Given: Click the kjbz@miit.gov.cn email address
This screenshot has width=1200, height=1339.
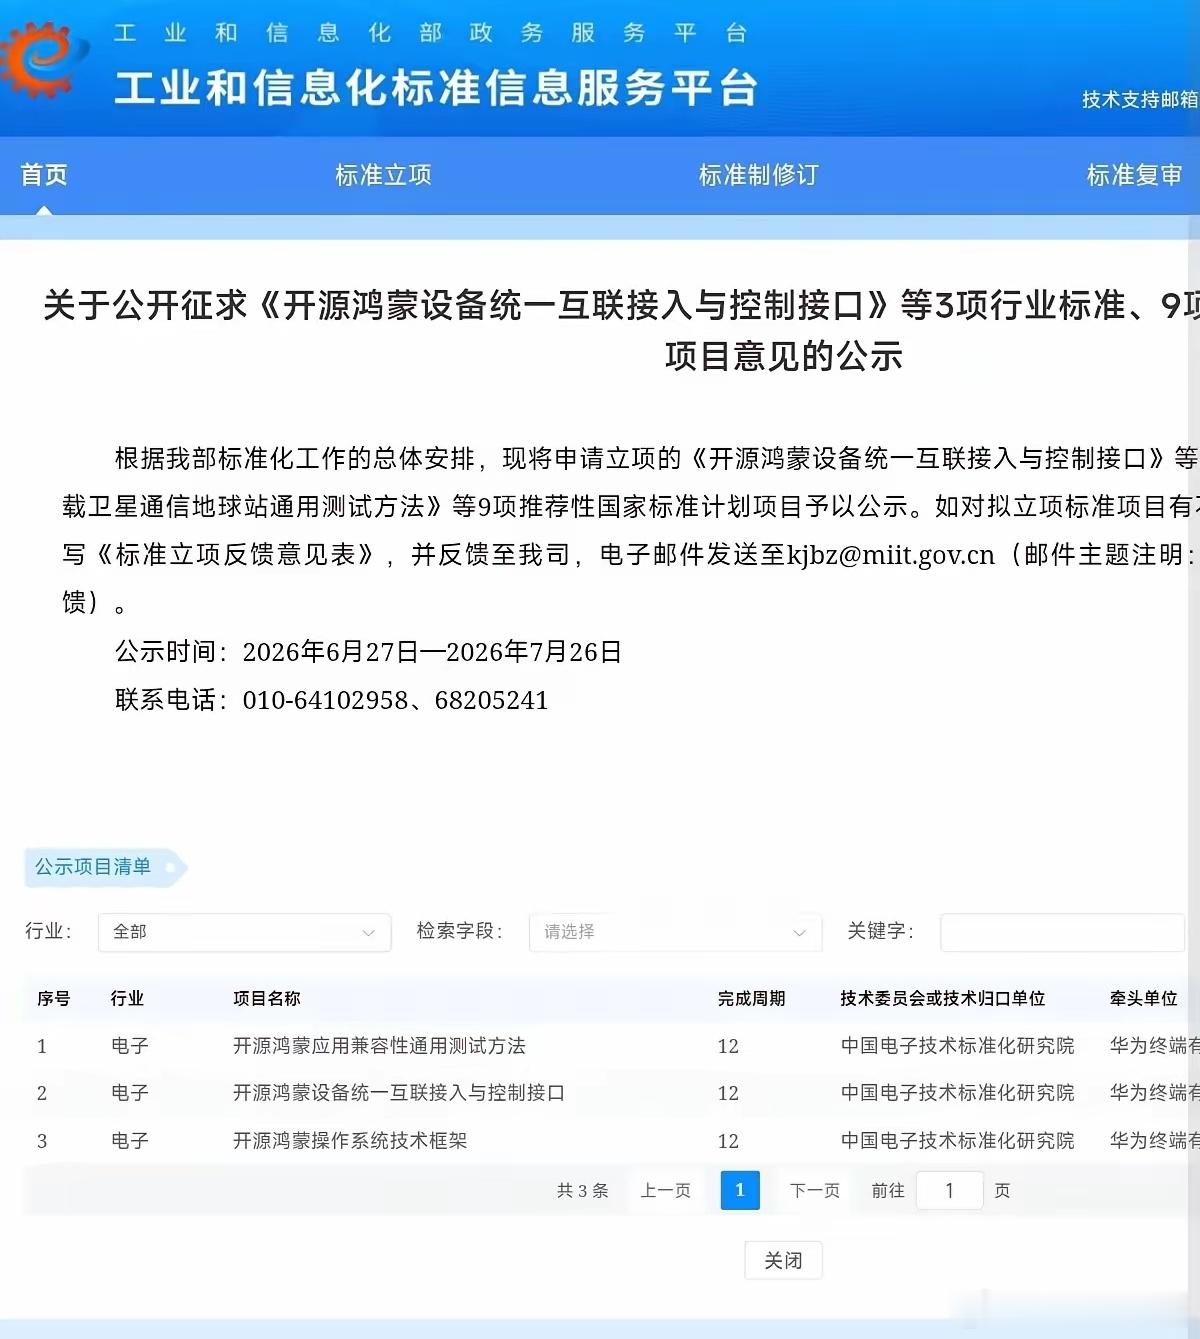Looking at the screenshot, I should pyautogui.click(x=891, y=555).
